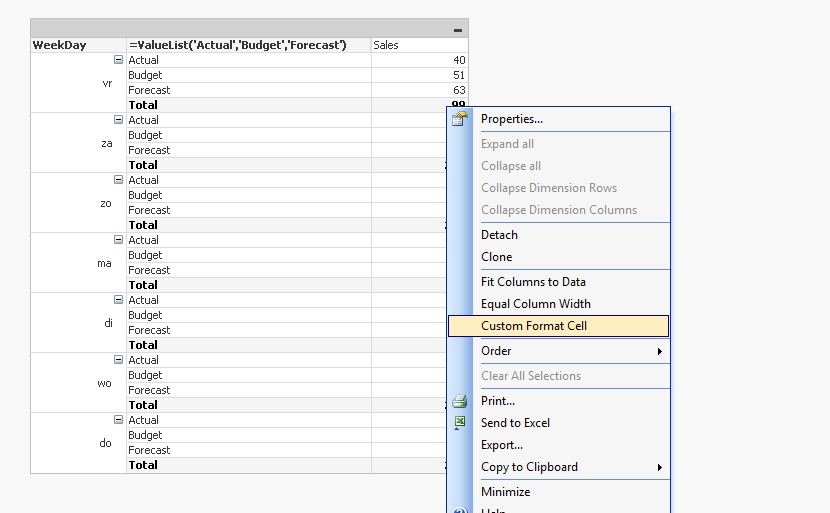The width and height of the screenshot is (830, 513).
Task: Select Equal Column Width option
Action: click(536, 304)
